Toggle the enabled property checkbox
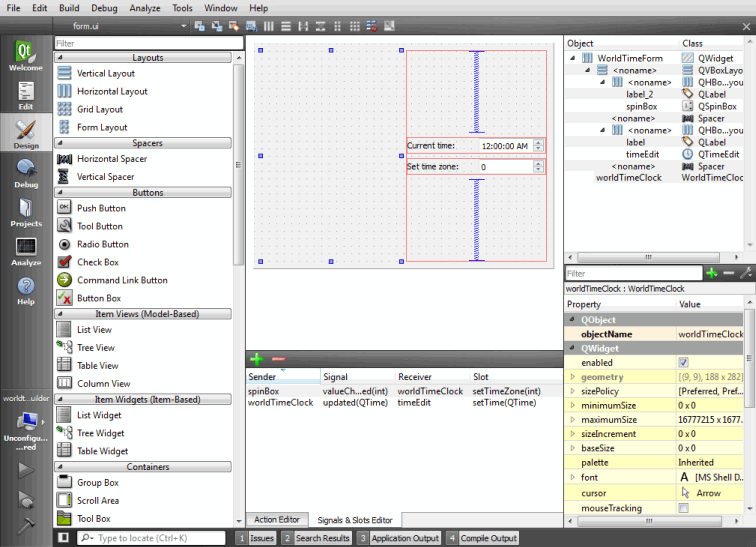 click(x=683, y=362)
